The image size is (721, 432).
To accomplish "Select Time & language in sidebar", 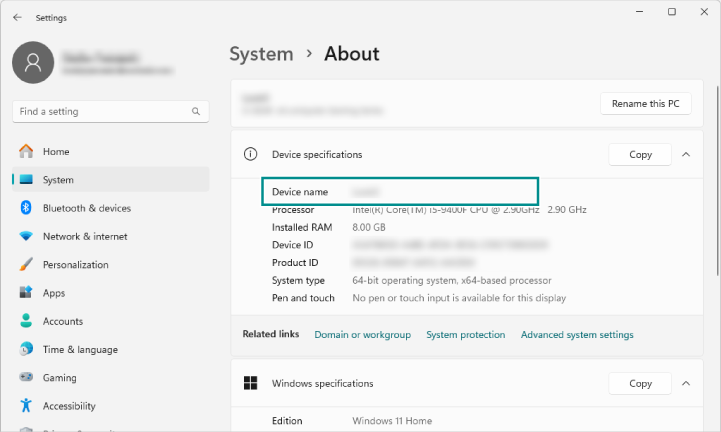I will (x=79, y=350).
